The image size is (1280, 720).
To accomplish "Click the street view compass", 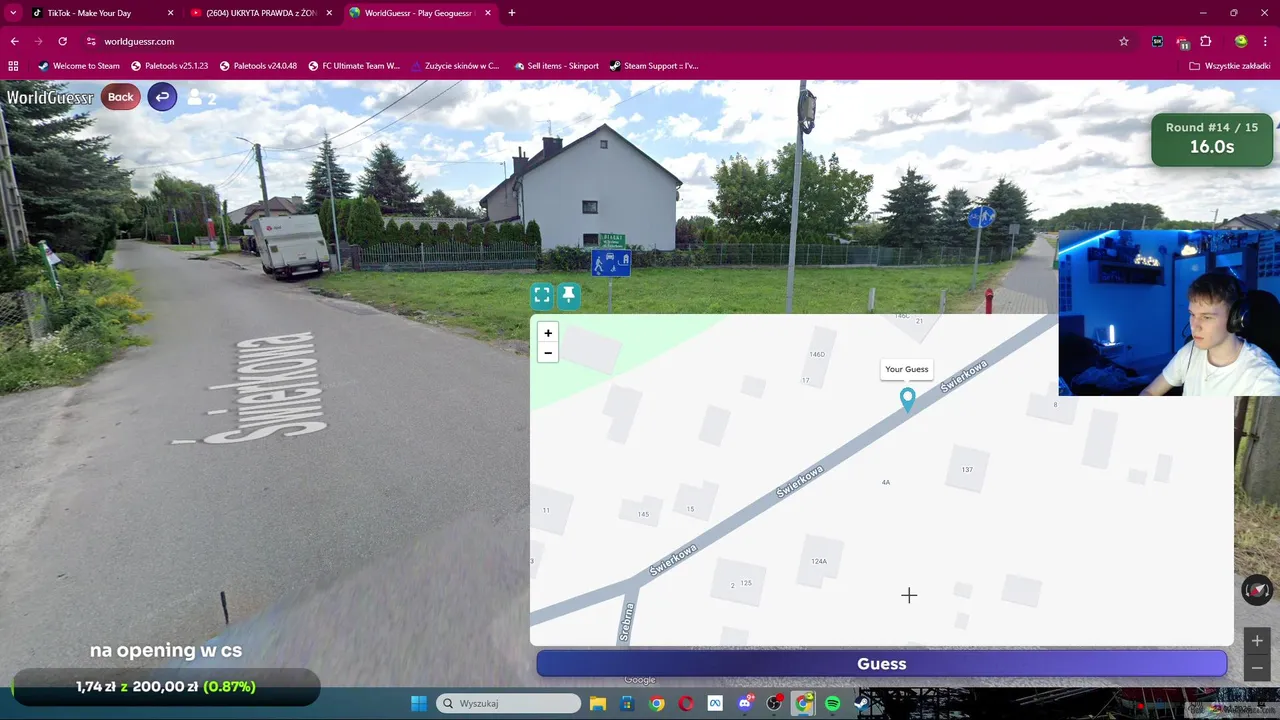I will click(x=1257, y=590).
